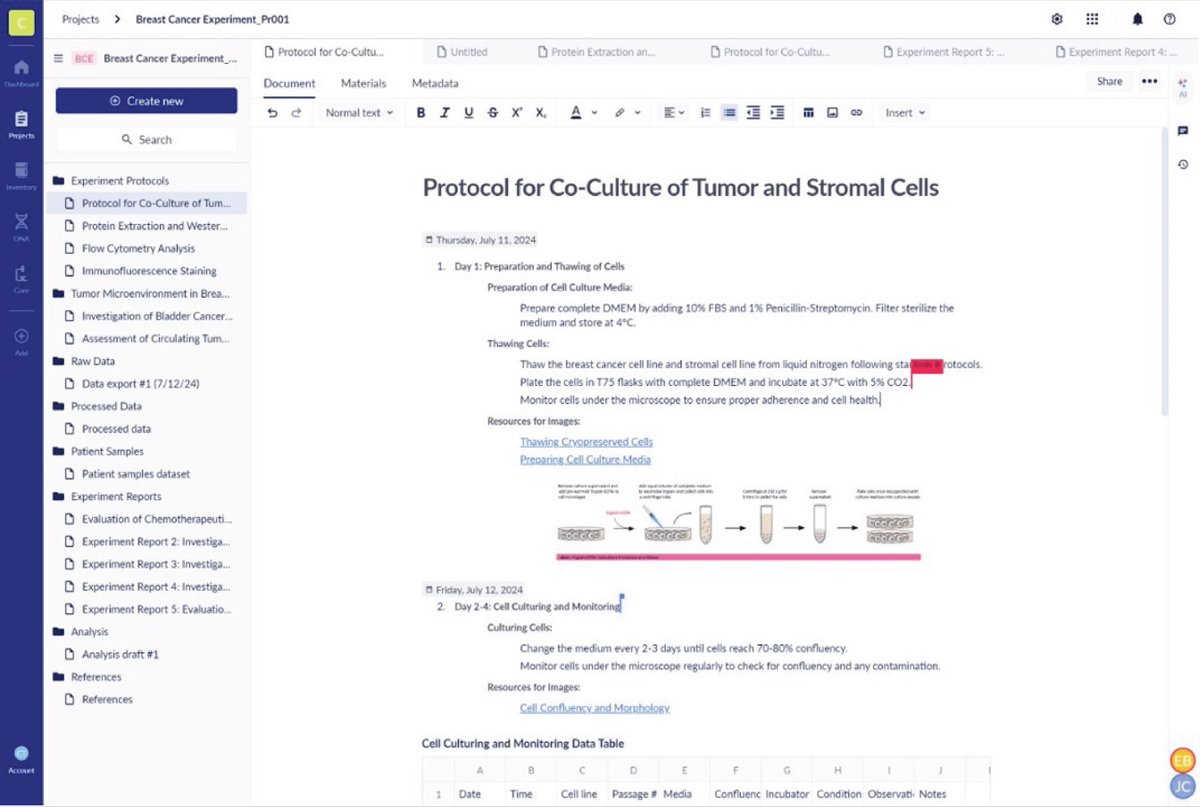The image size is (1200, 807).
Task: Insert a table using the table icon
Action: coord(808,112)
